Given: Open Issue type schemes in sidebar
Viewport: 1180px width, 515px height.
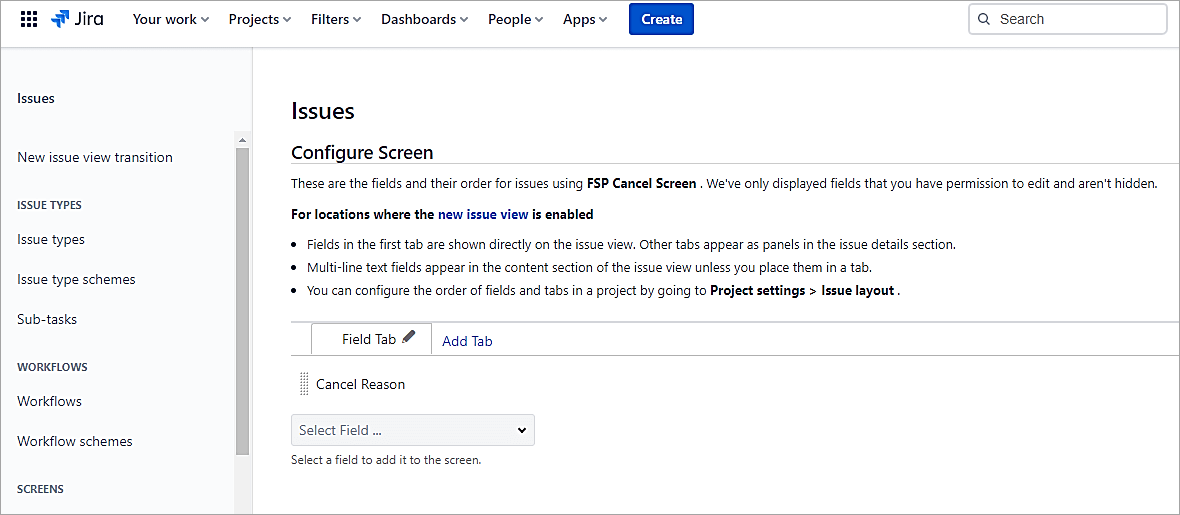Looking at the screenshot, I should (76, 279).
